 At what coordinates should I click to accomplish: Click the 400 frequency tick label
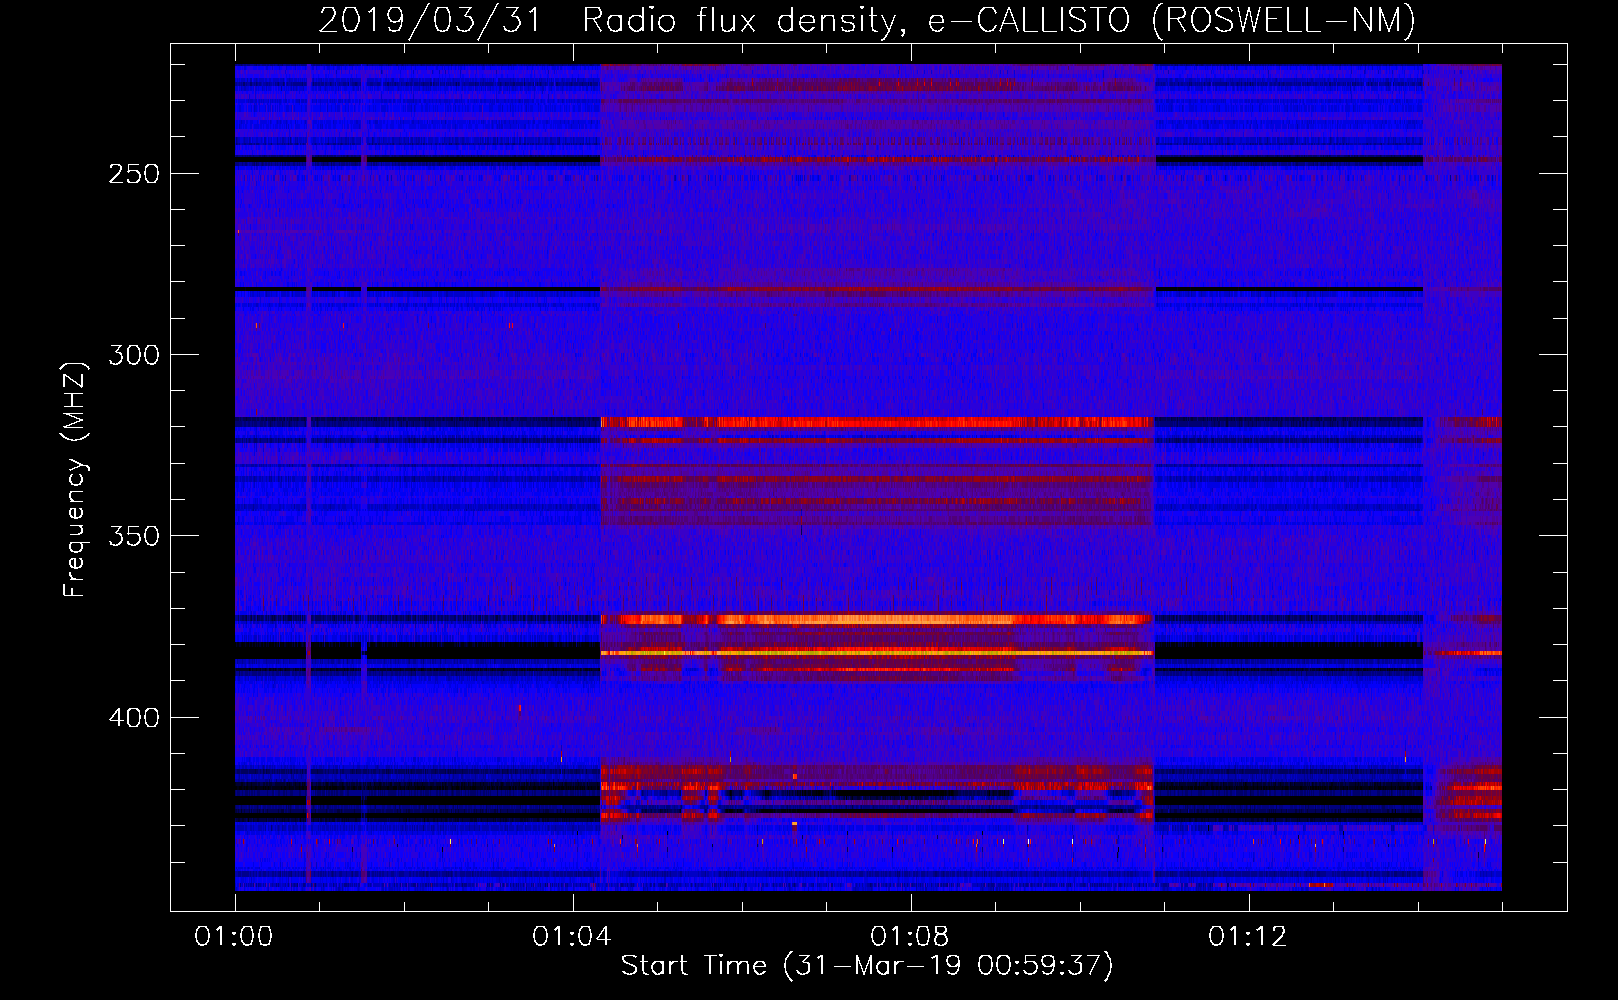click(x=134, y=718)
